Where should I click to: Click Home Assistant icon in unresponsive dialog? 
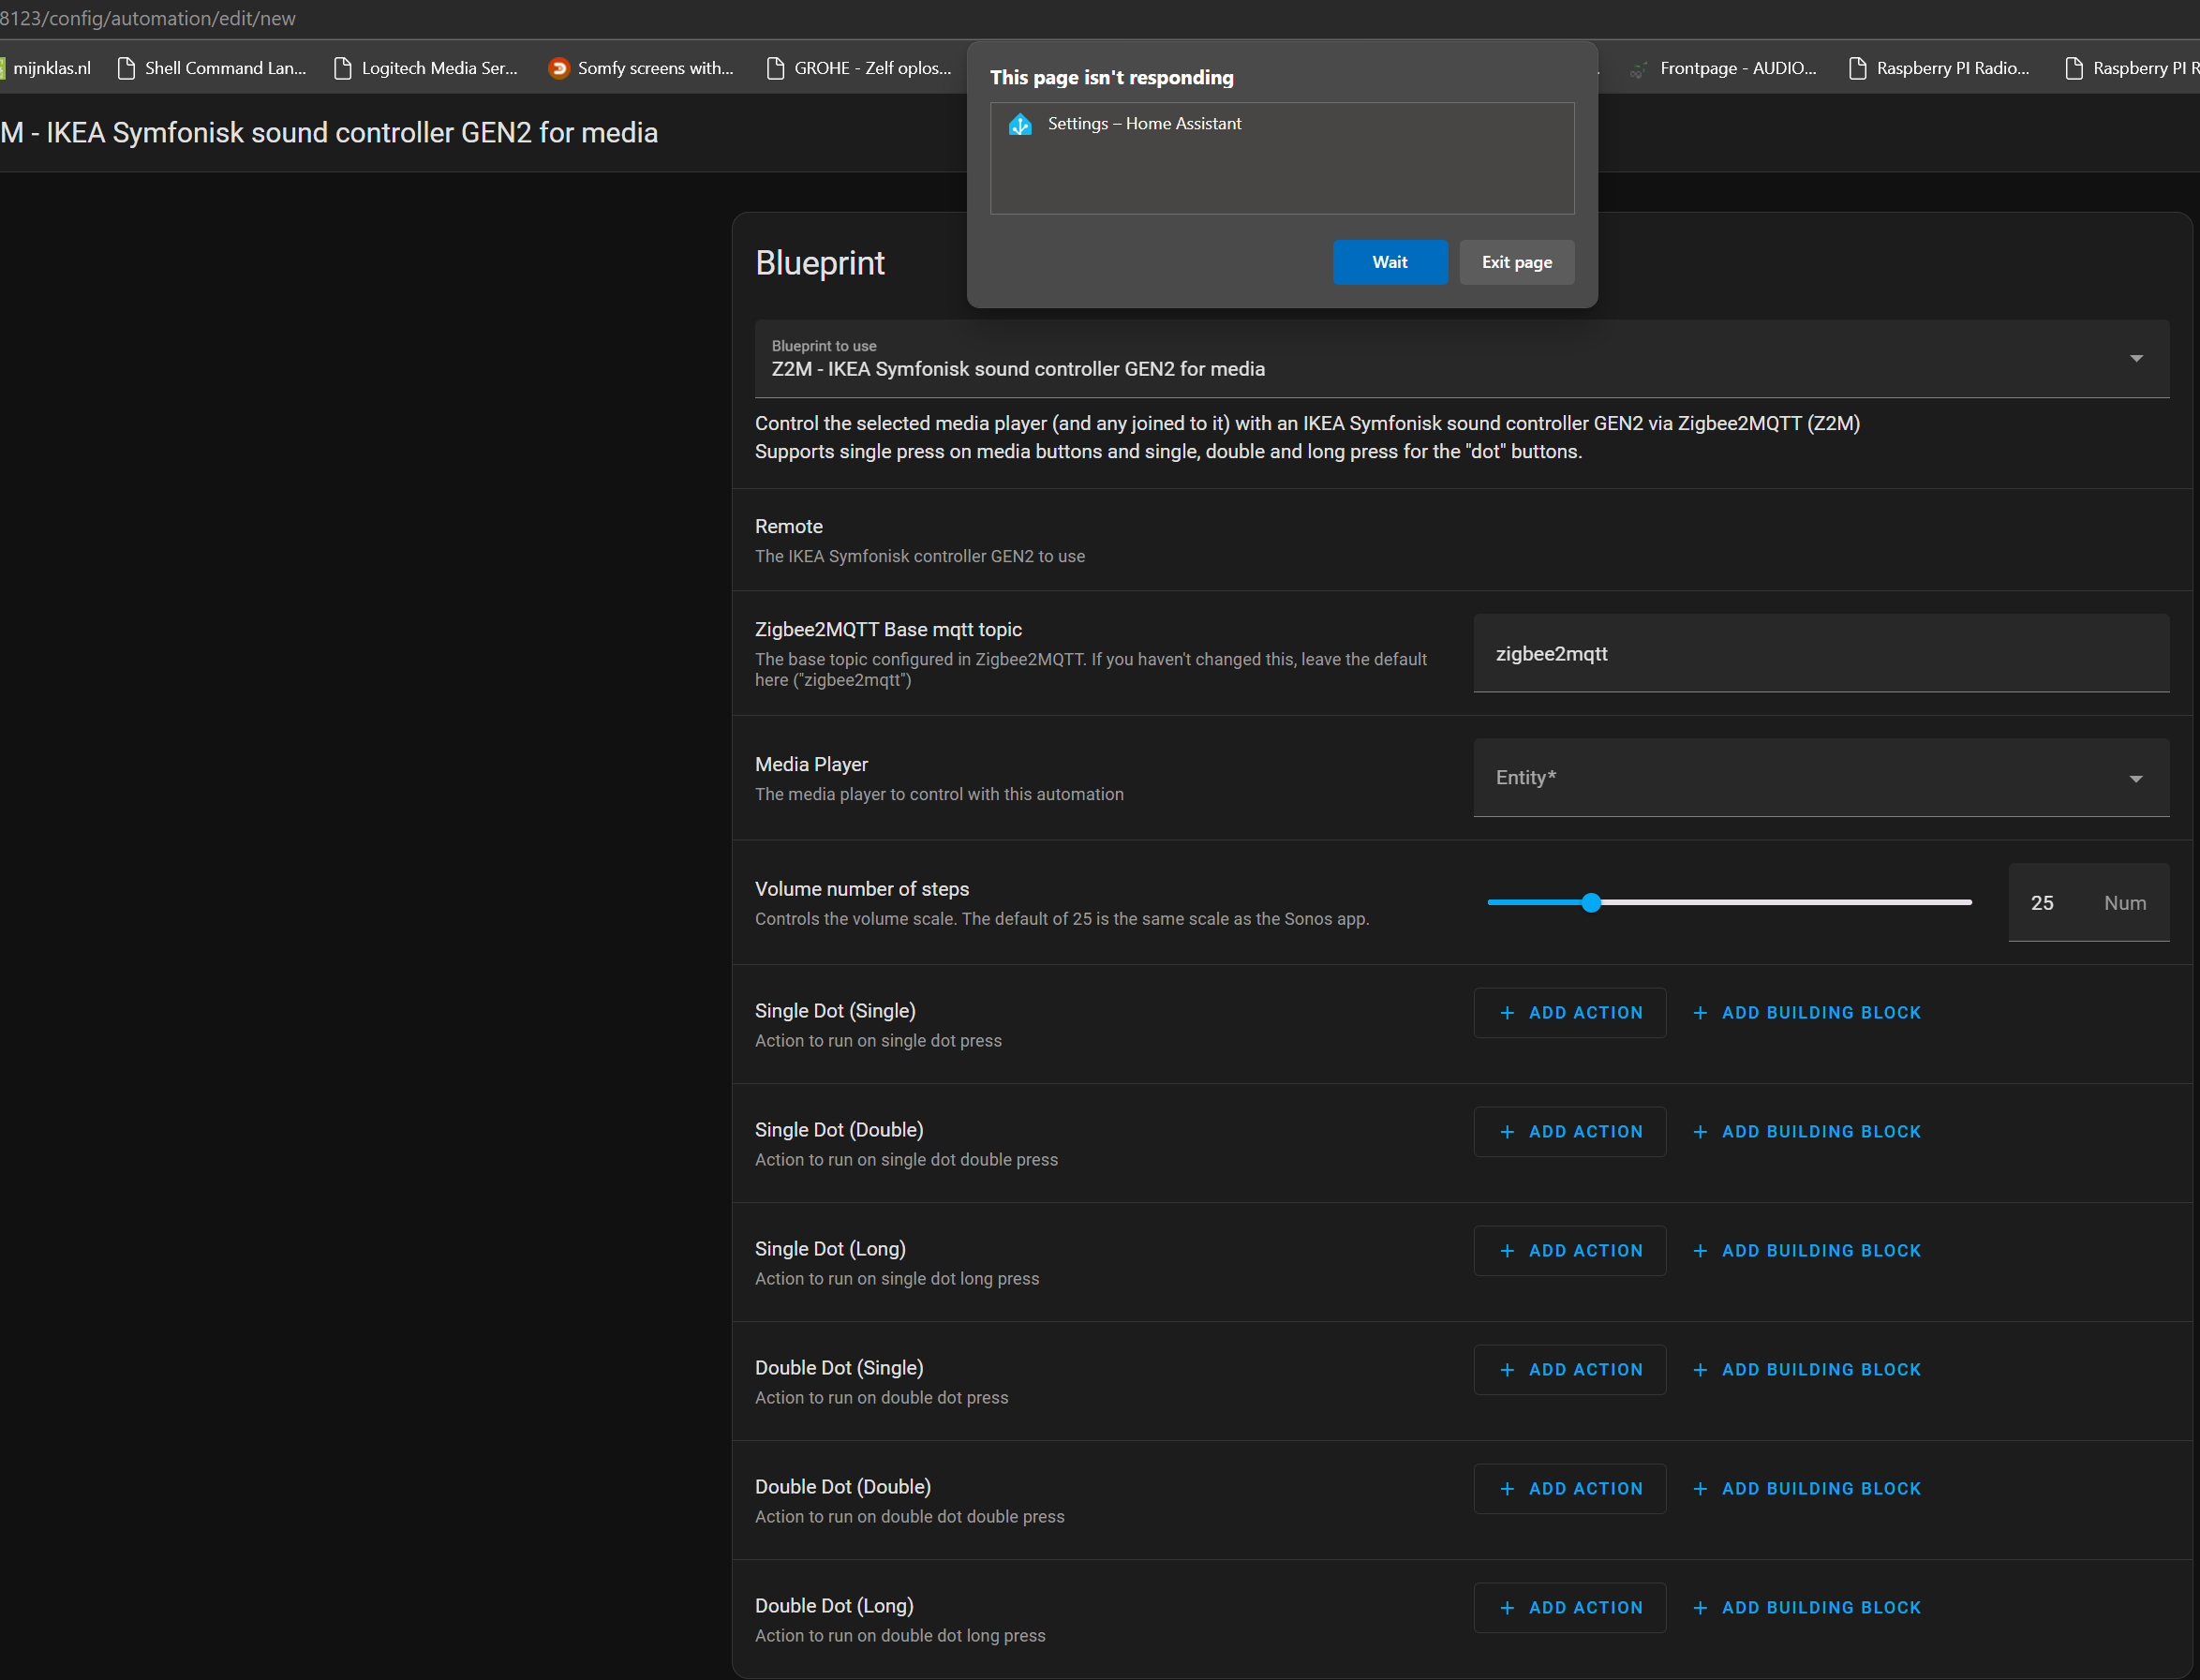pyautogui.click(x=1019, y=124)
